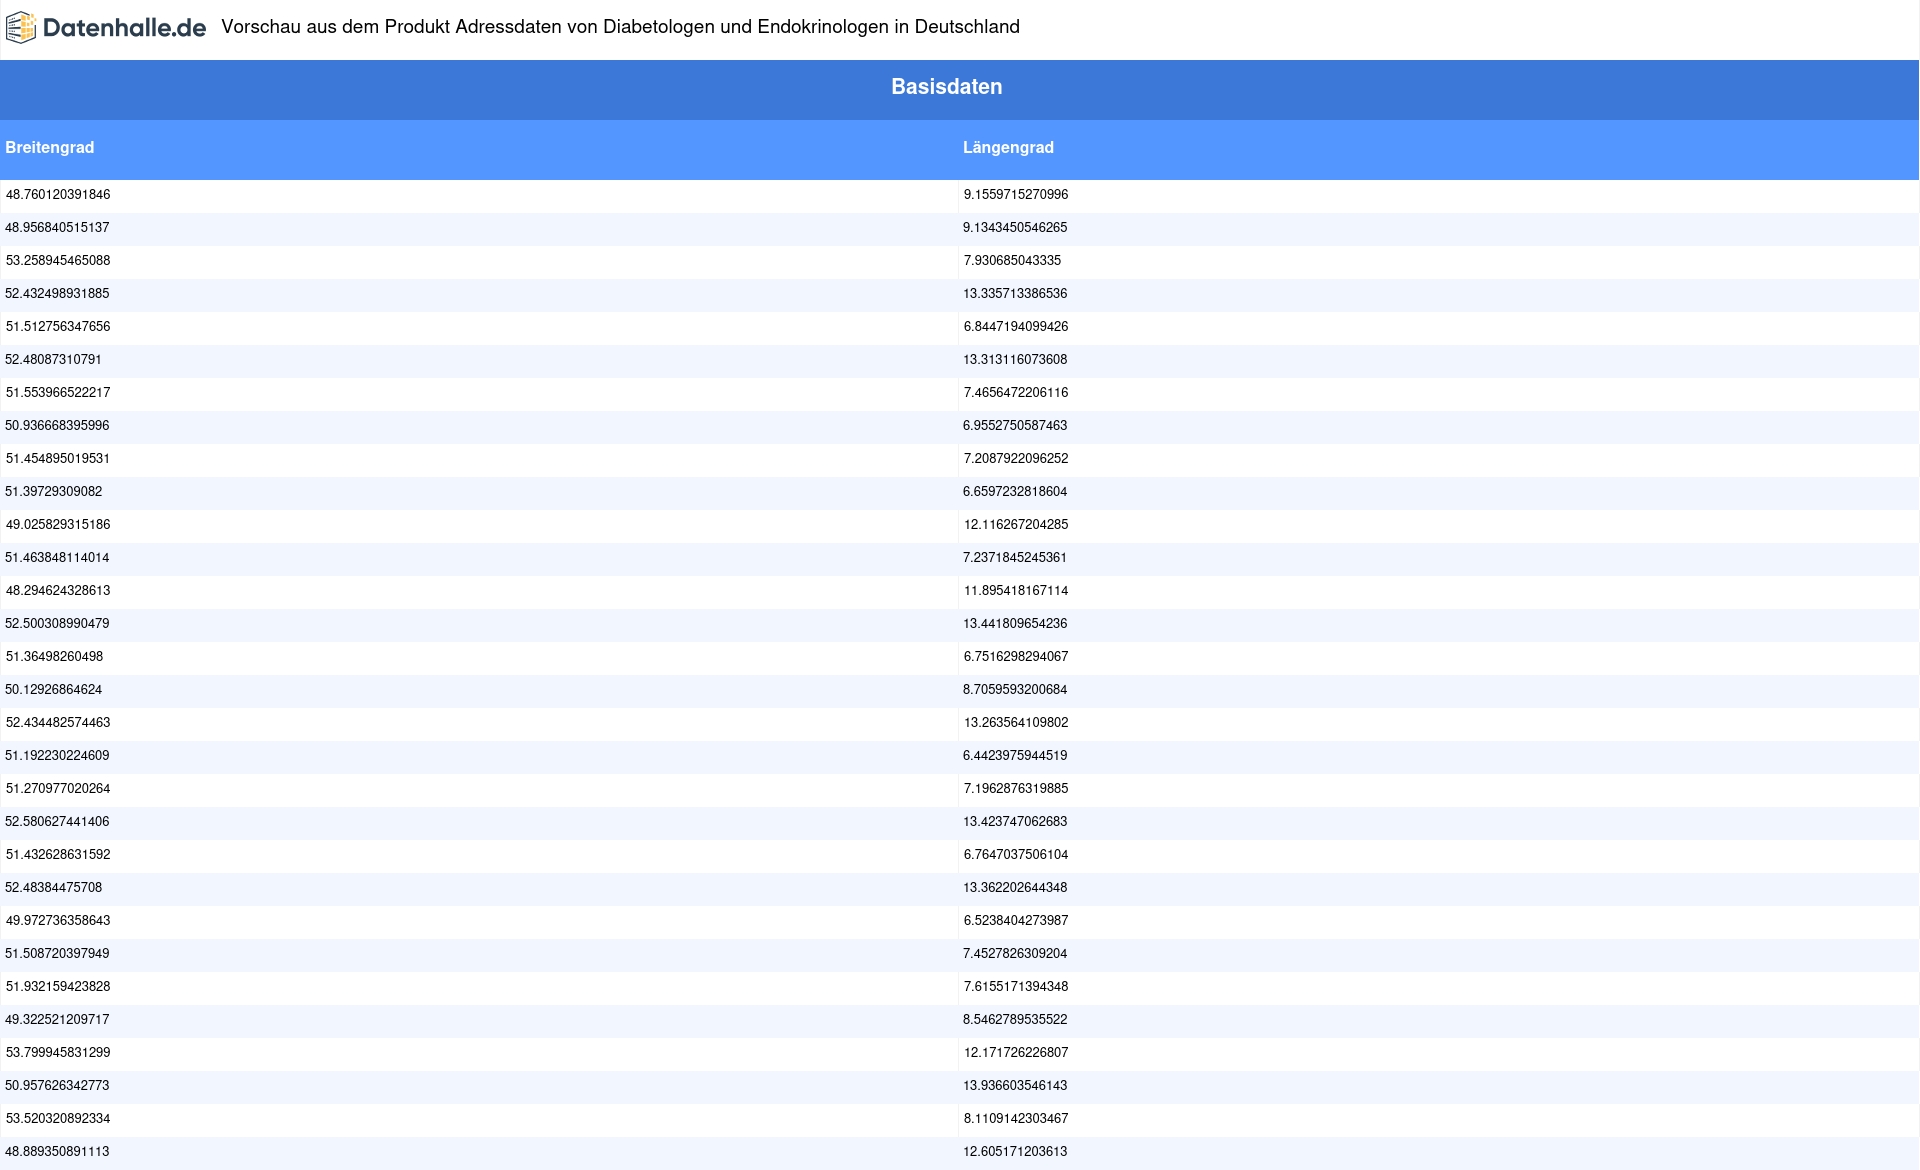Select longitude 7.1962876319885
1920x1170 pixels.
point(1015,789)
